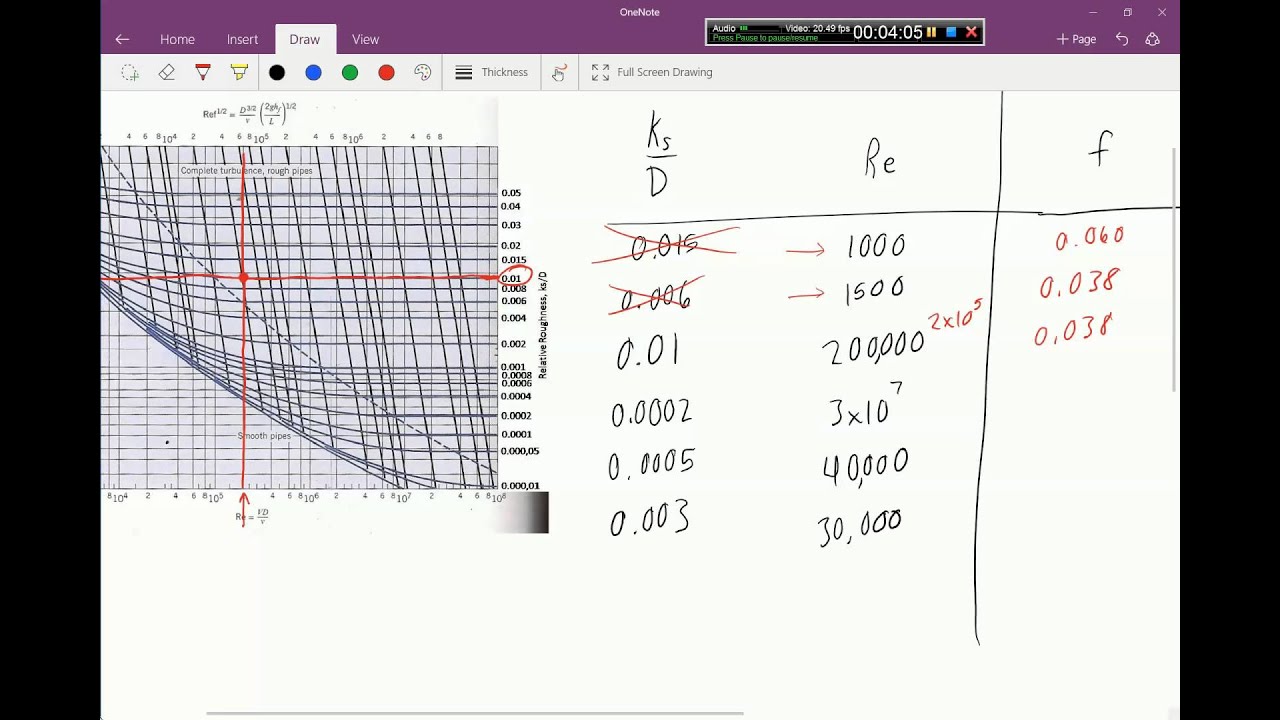Pause the screen recording
Screen dimensions: 1280x720
(x=931, y=32)
